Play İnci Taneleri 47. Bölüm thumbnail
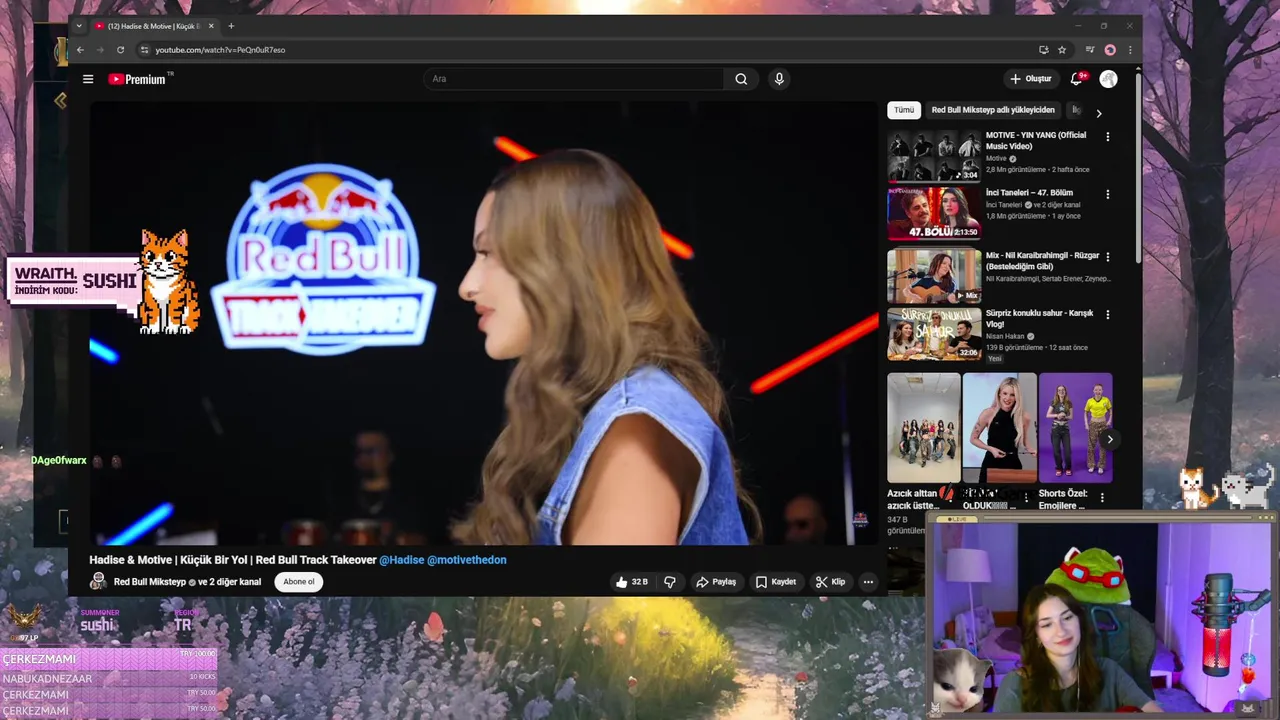 point(934,214)
